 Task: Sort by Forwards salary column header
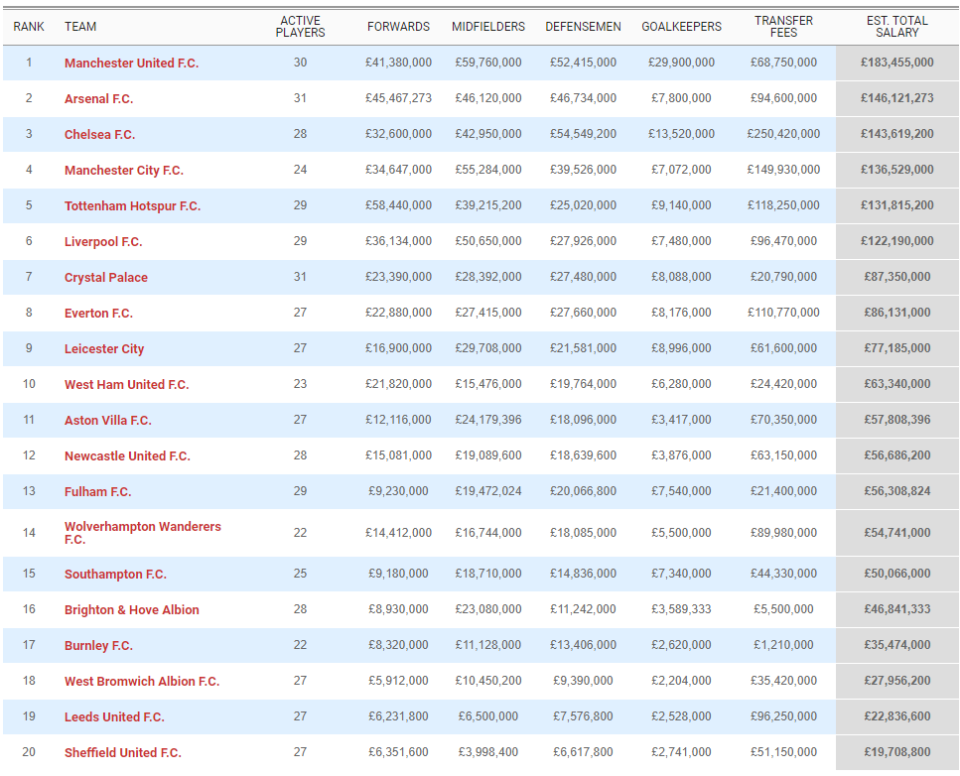pyautogui.click(x=398, y=27)
